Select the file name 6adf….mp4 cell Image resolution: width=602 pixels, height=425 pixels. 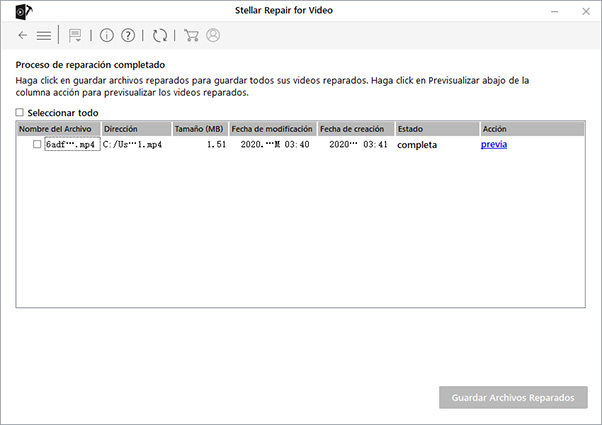[x=73, y=144]
